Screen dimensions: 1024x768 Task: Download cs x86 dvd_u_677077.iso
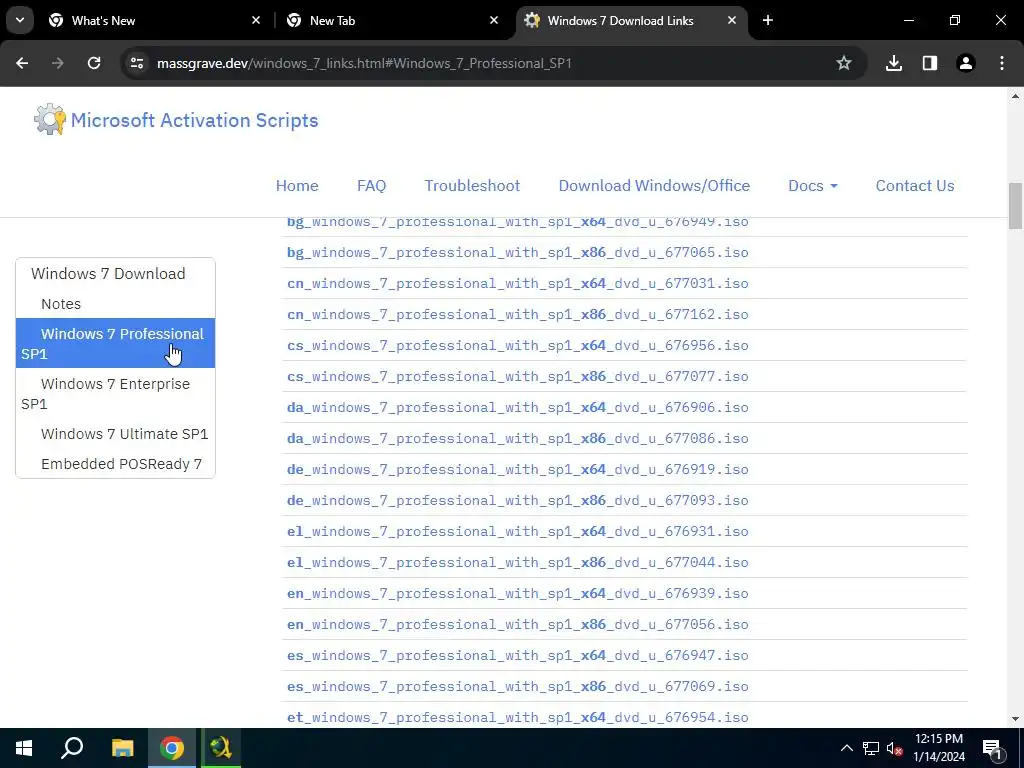[x=517, y=376]
